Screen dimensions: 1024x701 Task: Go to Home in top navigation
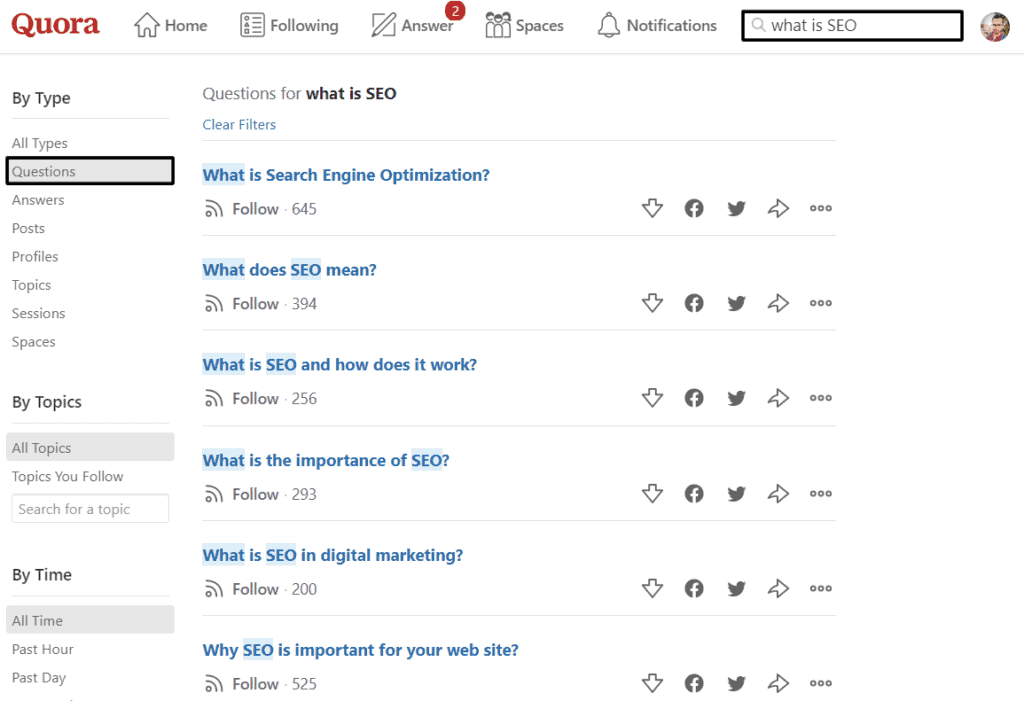pos(170,25)
